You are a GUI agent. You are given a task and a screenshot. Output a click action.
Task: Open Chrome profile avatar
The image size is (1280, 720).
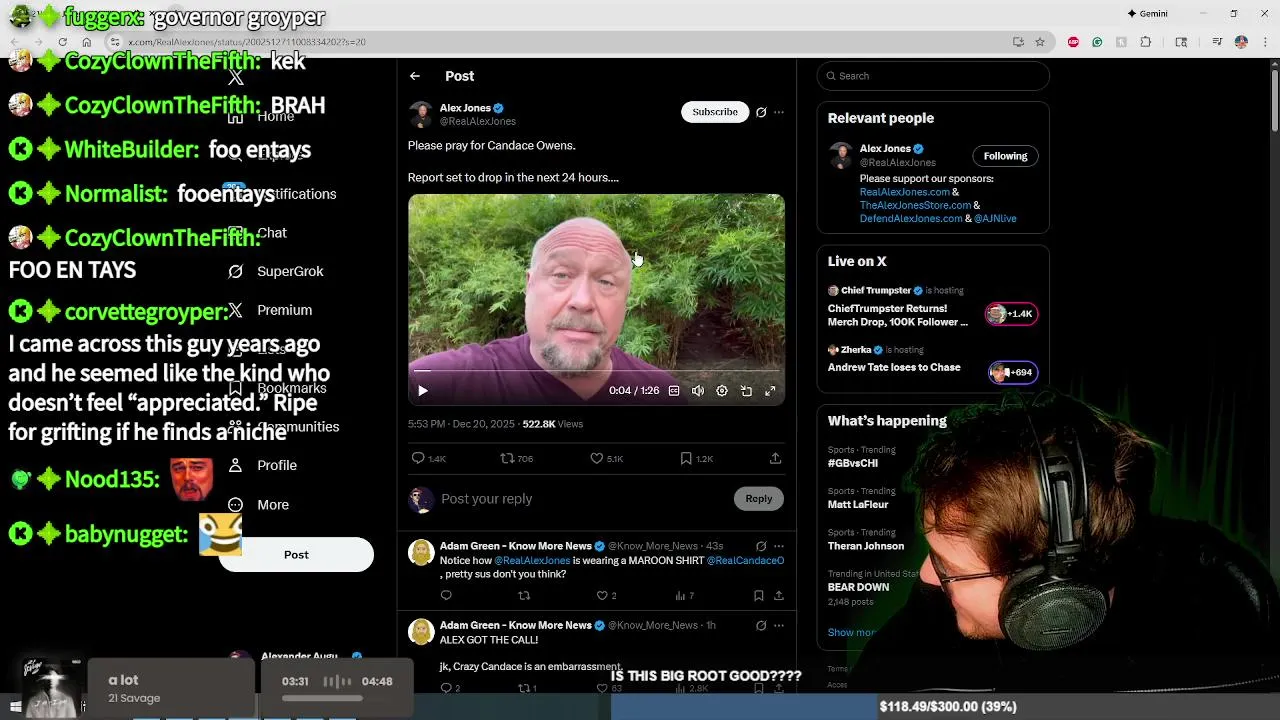click(x=1241, y=42)
